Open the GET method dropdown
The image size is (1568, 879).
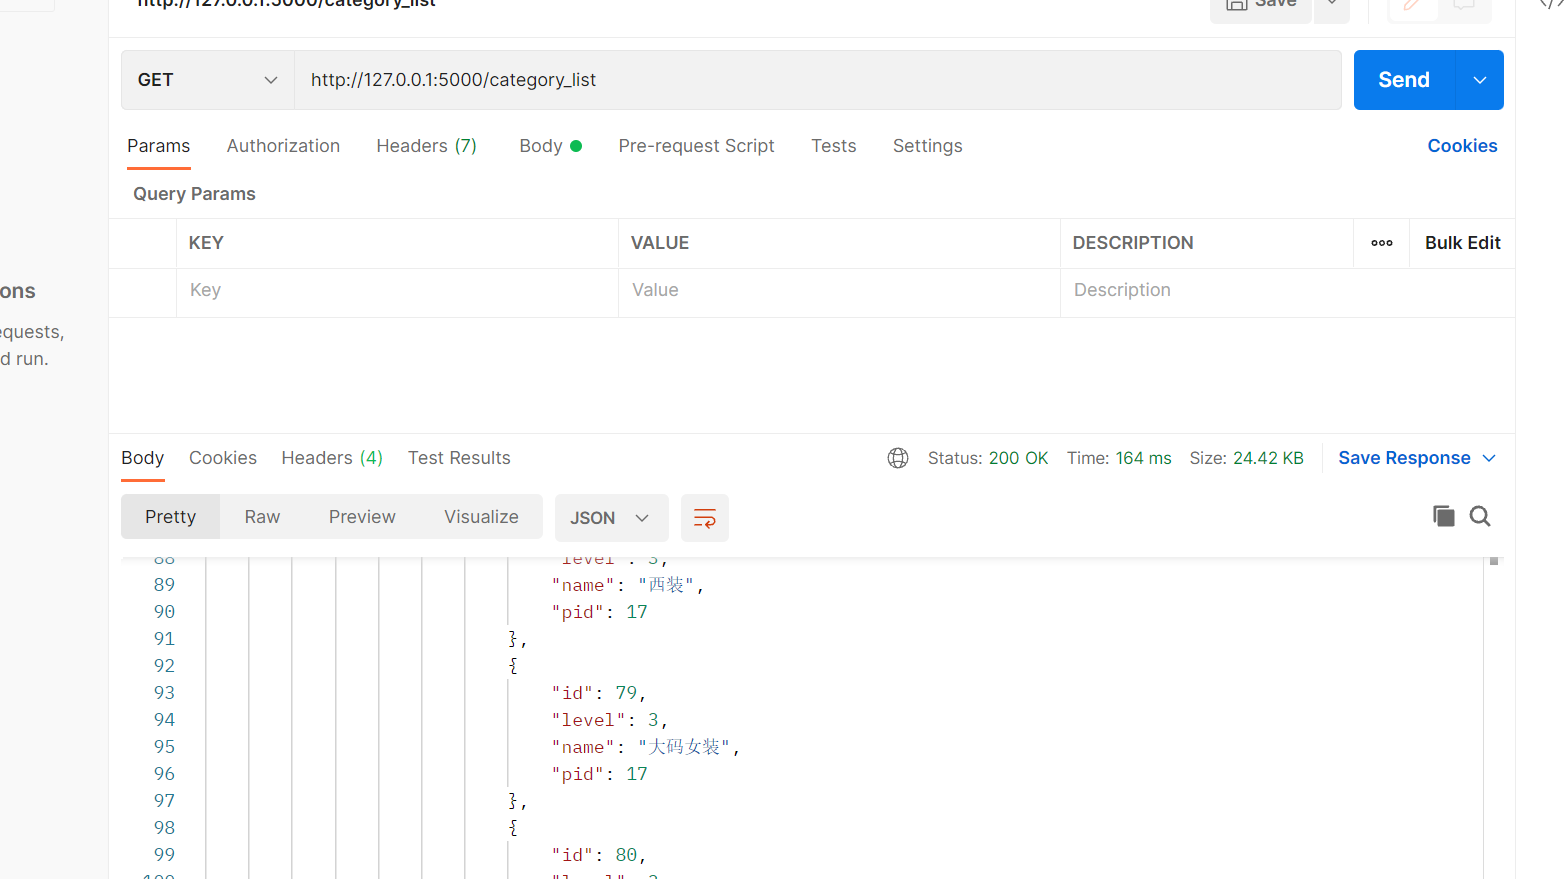point(208,80)
